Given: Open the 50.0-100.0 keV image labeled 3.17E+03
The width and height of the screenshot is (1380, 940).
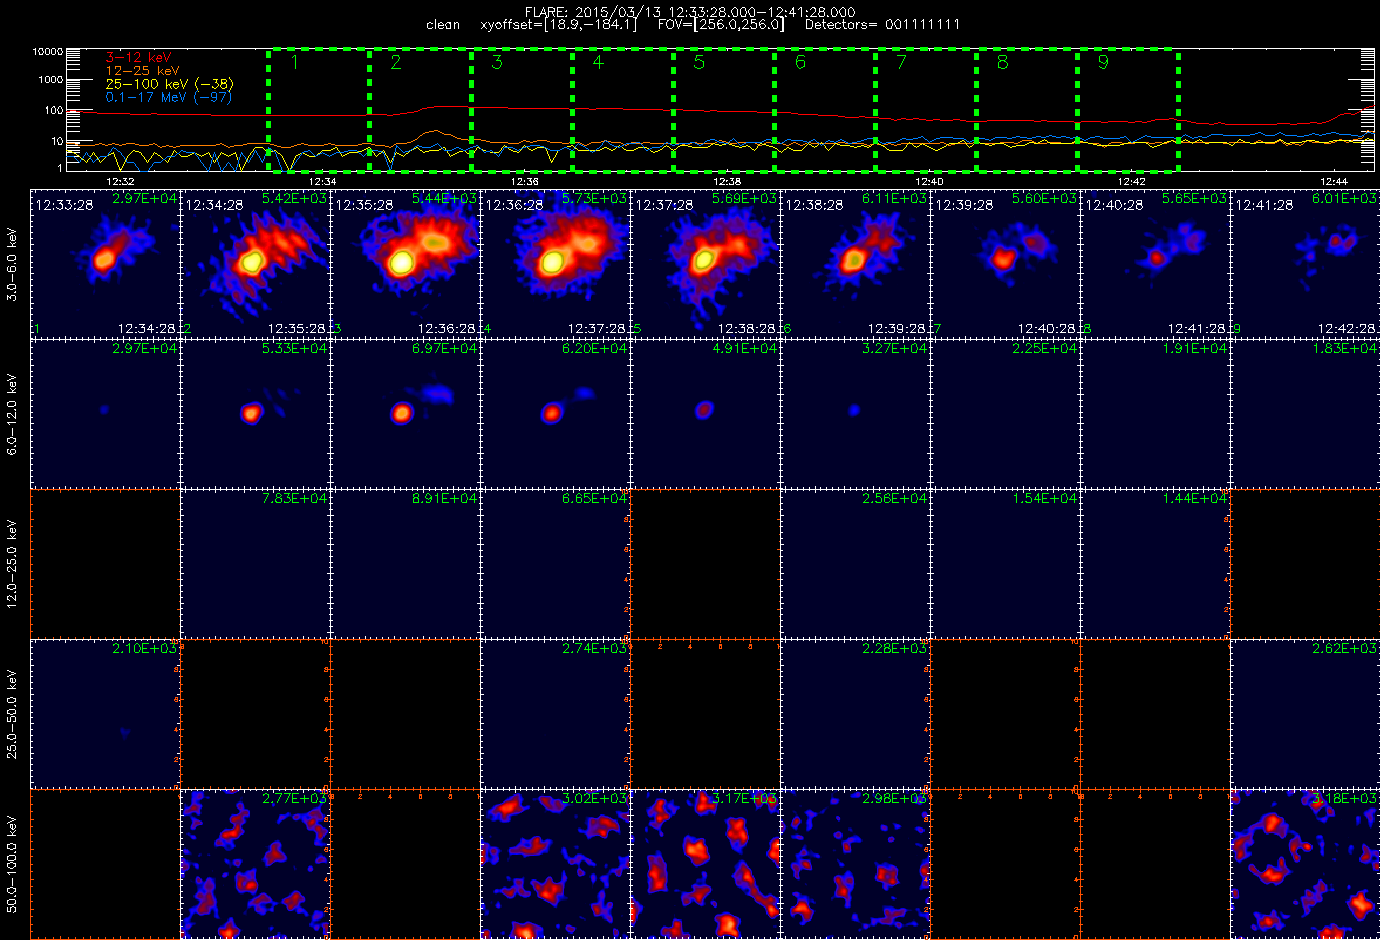Looking at the screenshot, I should coord(706,863).
